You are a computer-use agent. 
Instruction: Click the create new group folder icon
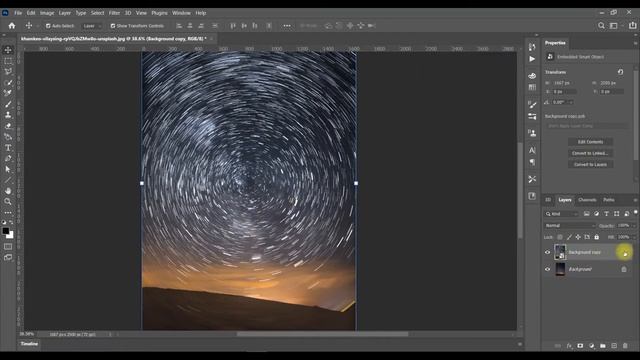pos(603,346)
